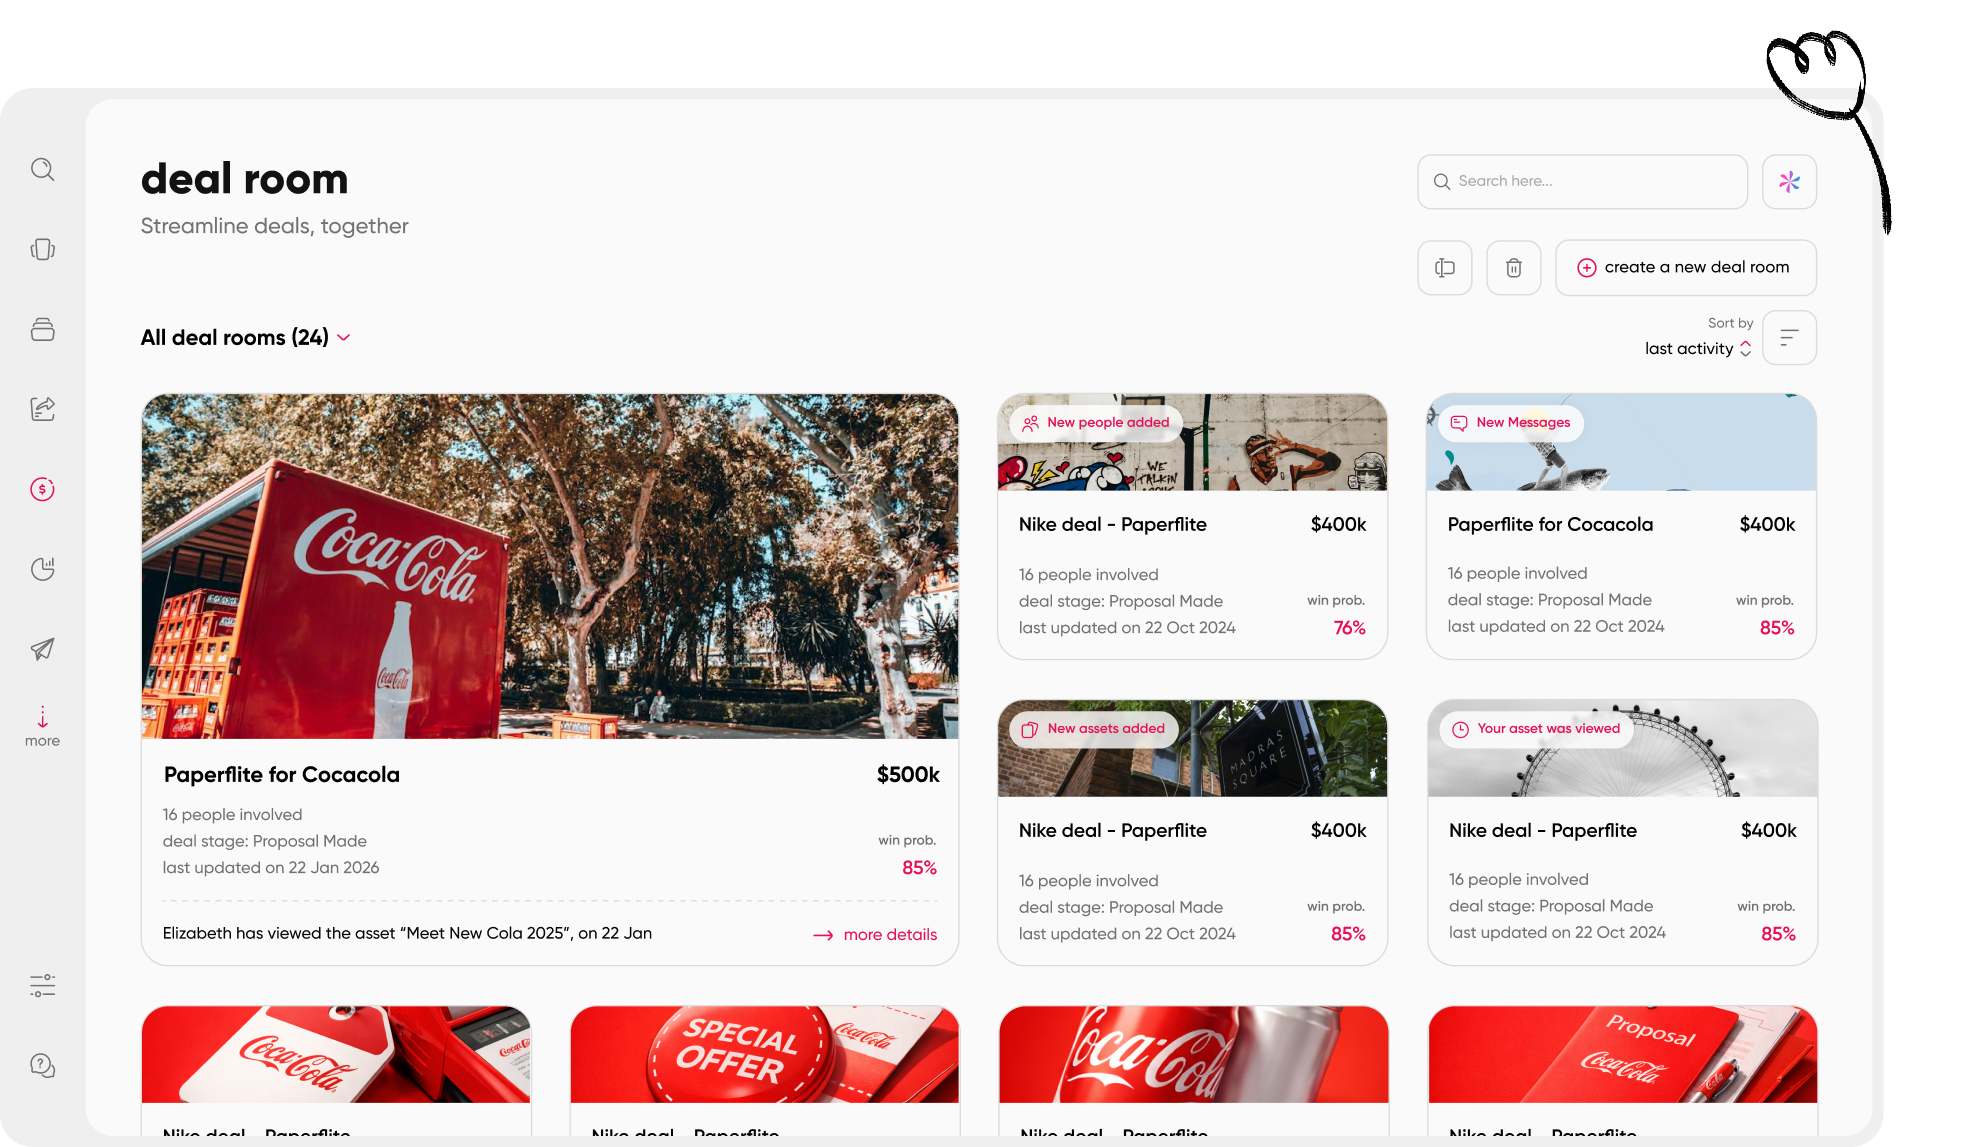Screen dimensions: 1967x1147
Task: Click the $400k value on the New Messages card
Action: click(x=1767, y=525)
